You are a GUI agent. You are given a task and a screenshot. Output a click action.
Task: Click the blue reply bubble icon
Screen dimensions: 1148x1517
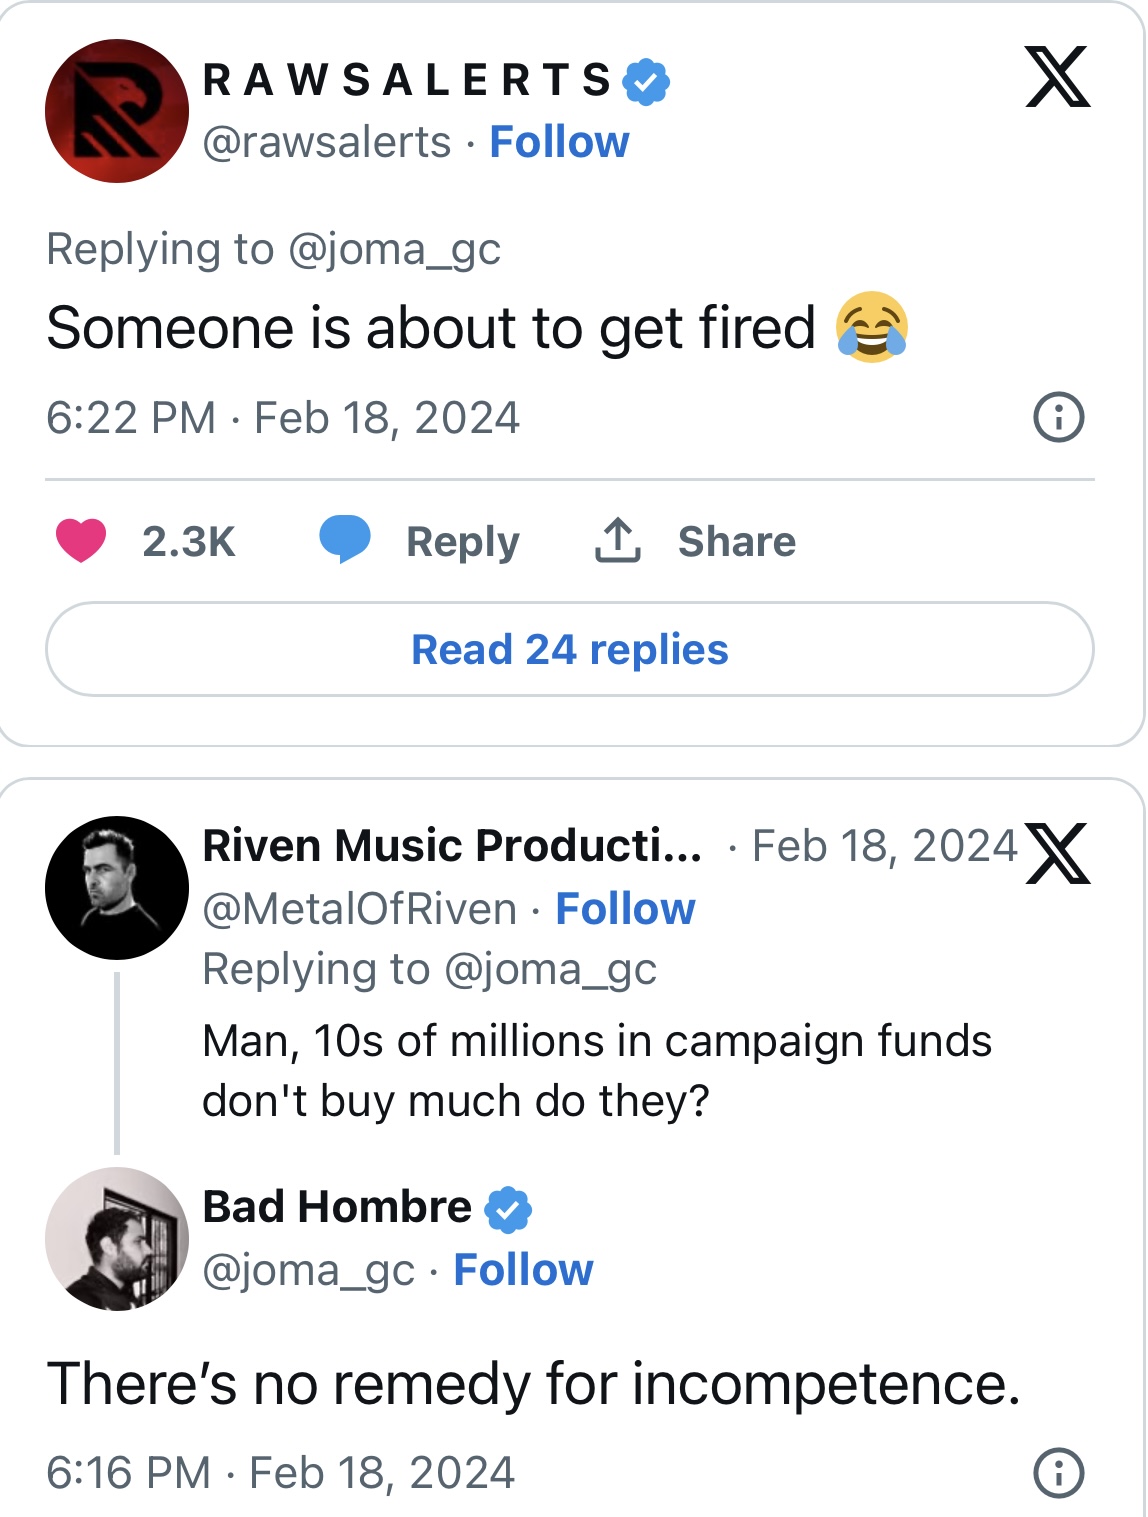[345, 539]
